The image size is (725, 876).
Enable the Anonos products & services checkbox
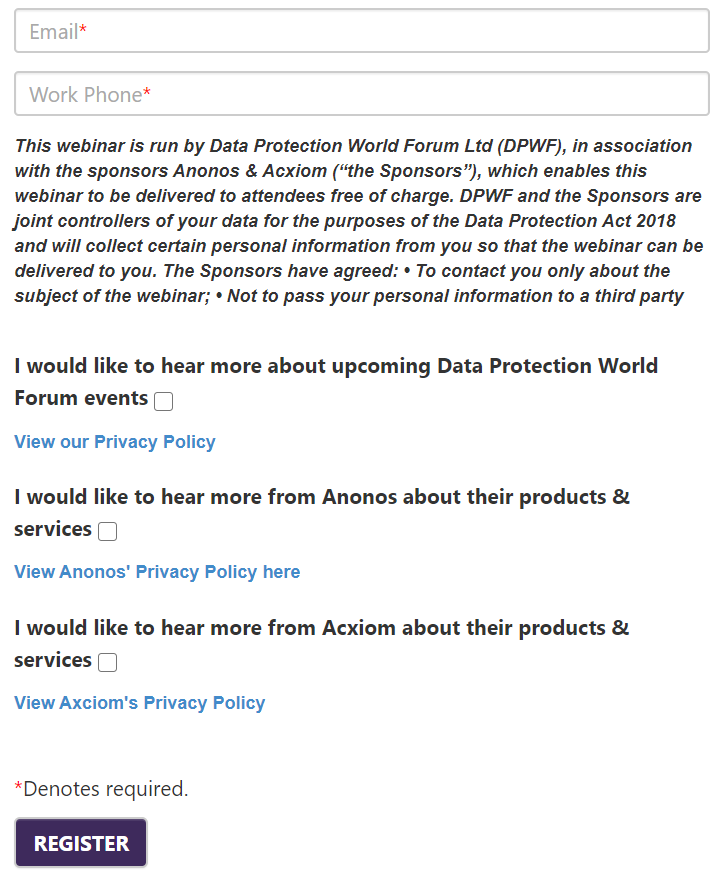(x=107, y=531)
